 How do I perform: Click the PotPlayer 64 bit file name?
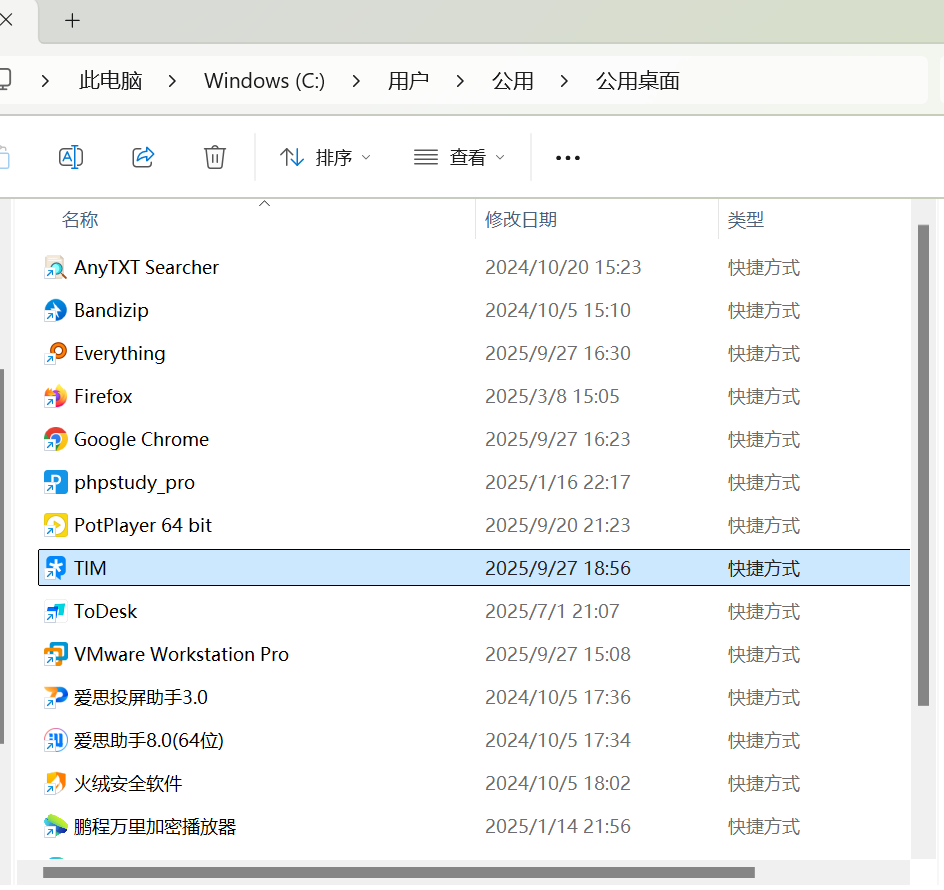pos(143,526)
